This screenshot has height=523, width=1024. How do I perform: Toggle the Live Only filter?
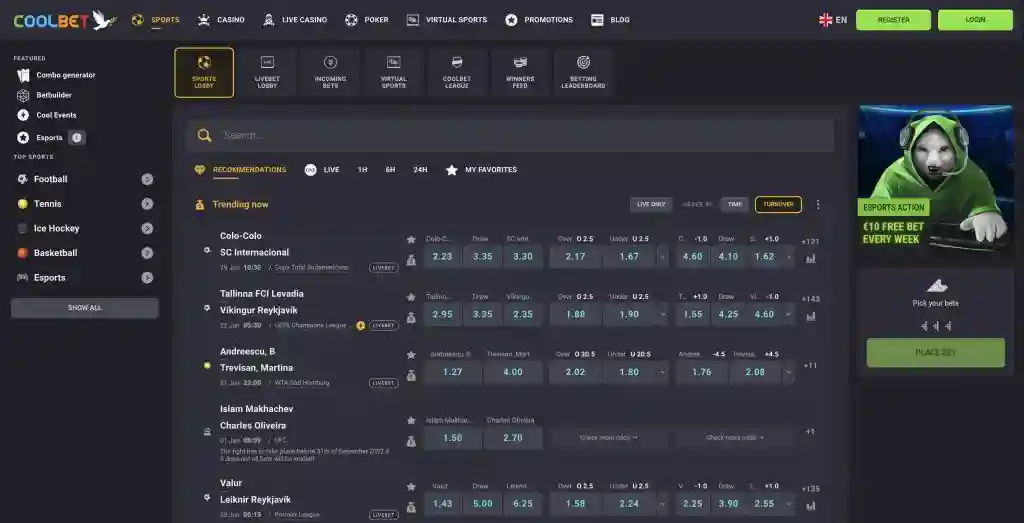[651, 204]
